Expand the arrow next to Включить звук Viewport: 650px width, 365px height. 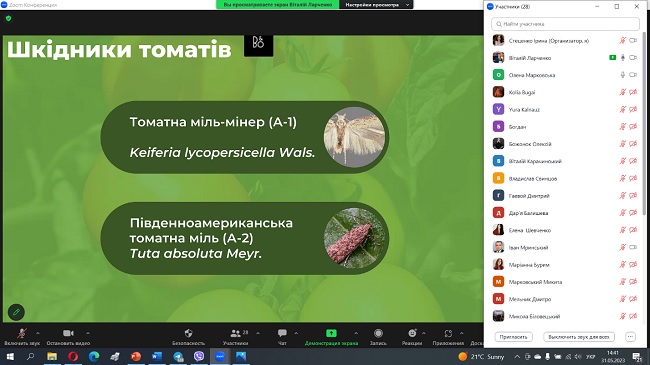(38, 333)
